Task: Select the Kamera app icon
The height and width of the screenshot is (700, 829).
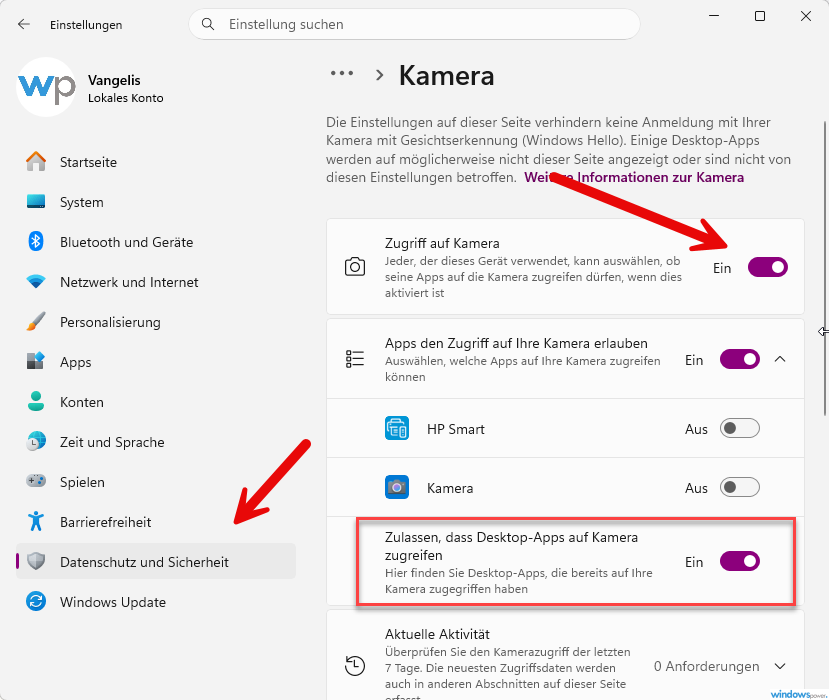Action: (x=396, y=487)
